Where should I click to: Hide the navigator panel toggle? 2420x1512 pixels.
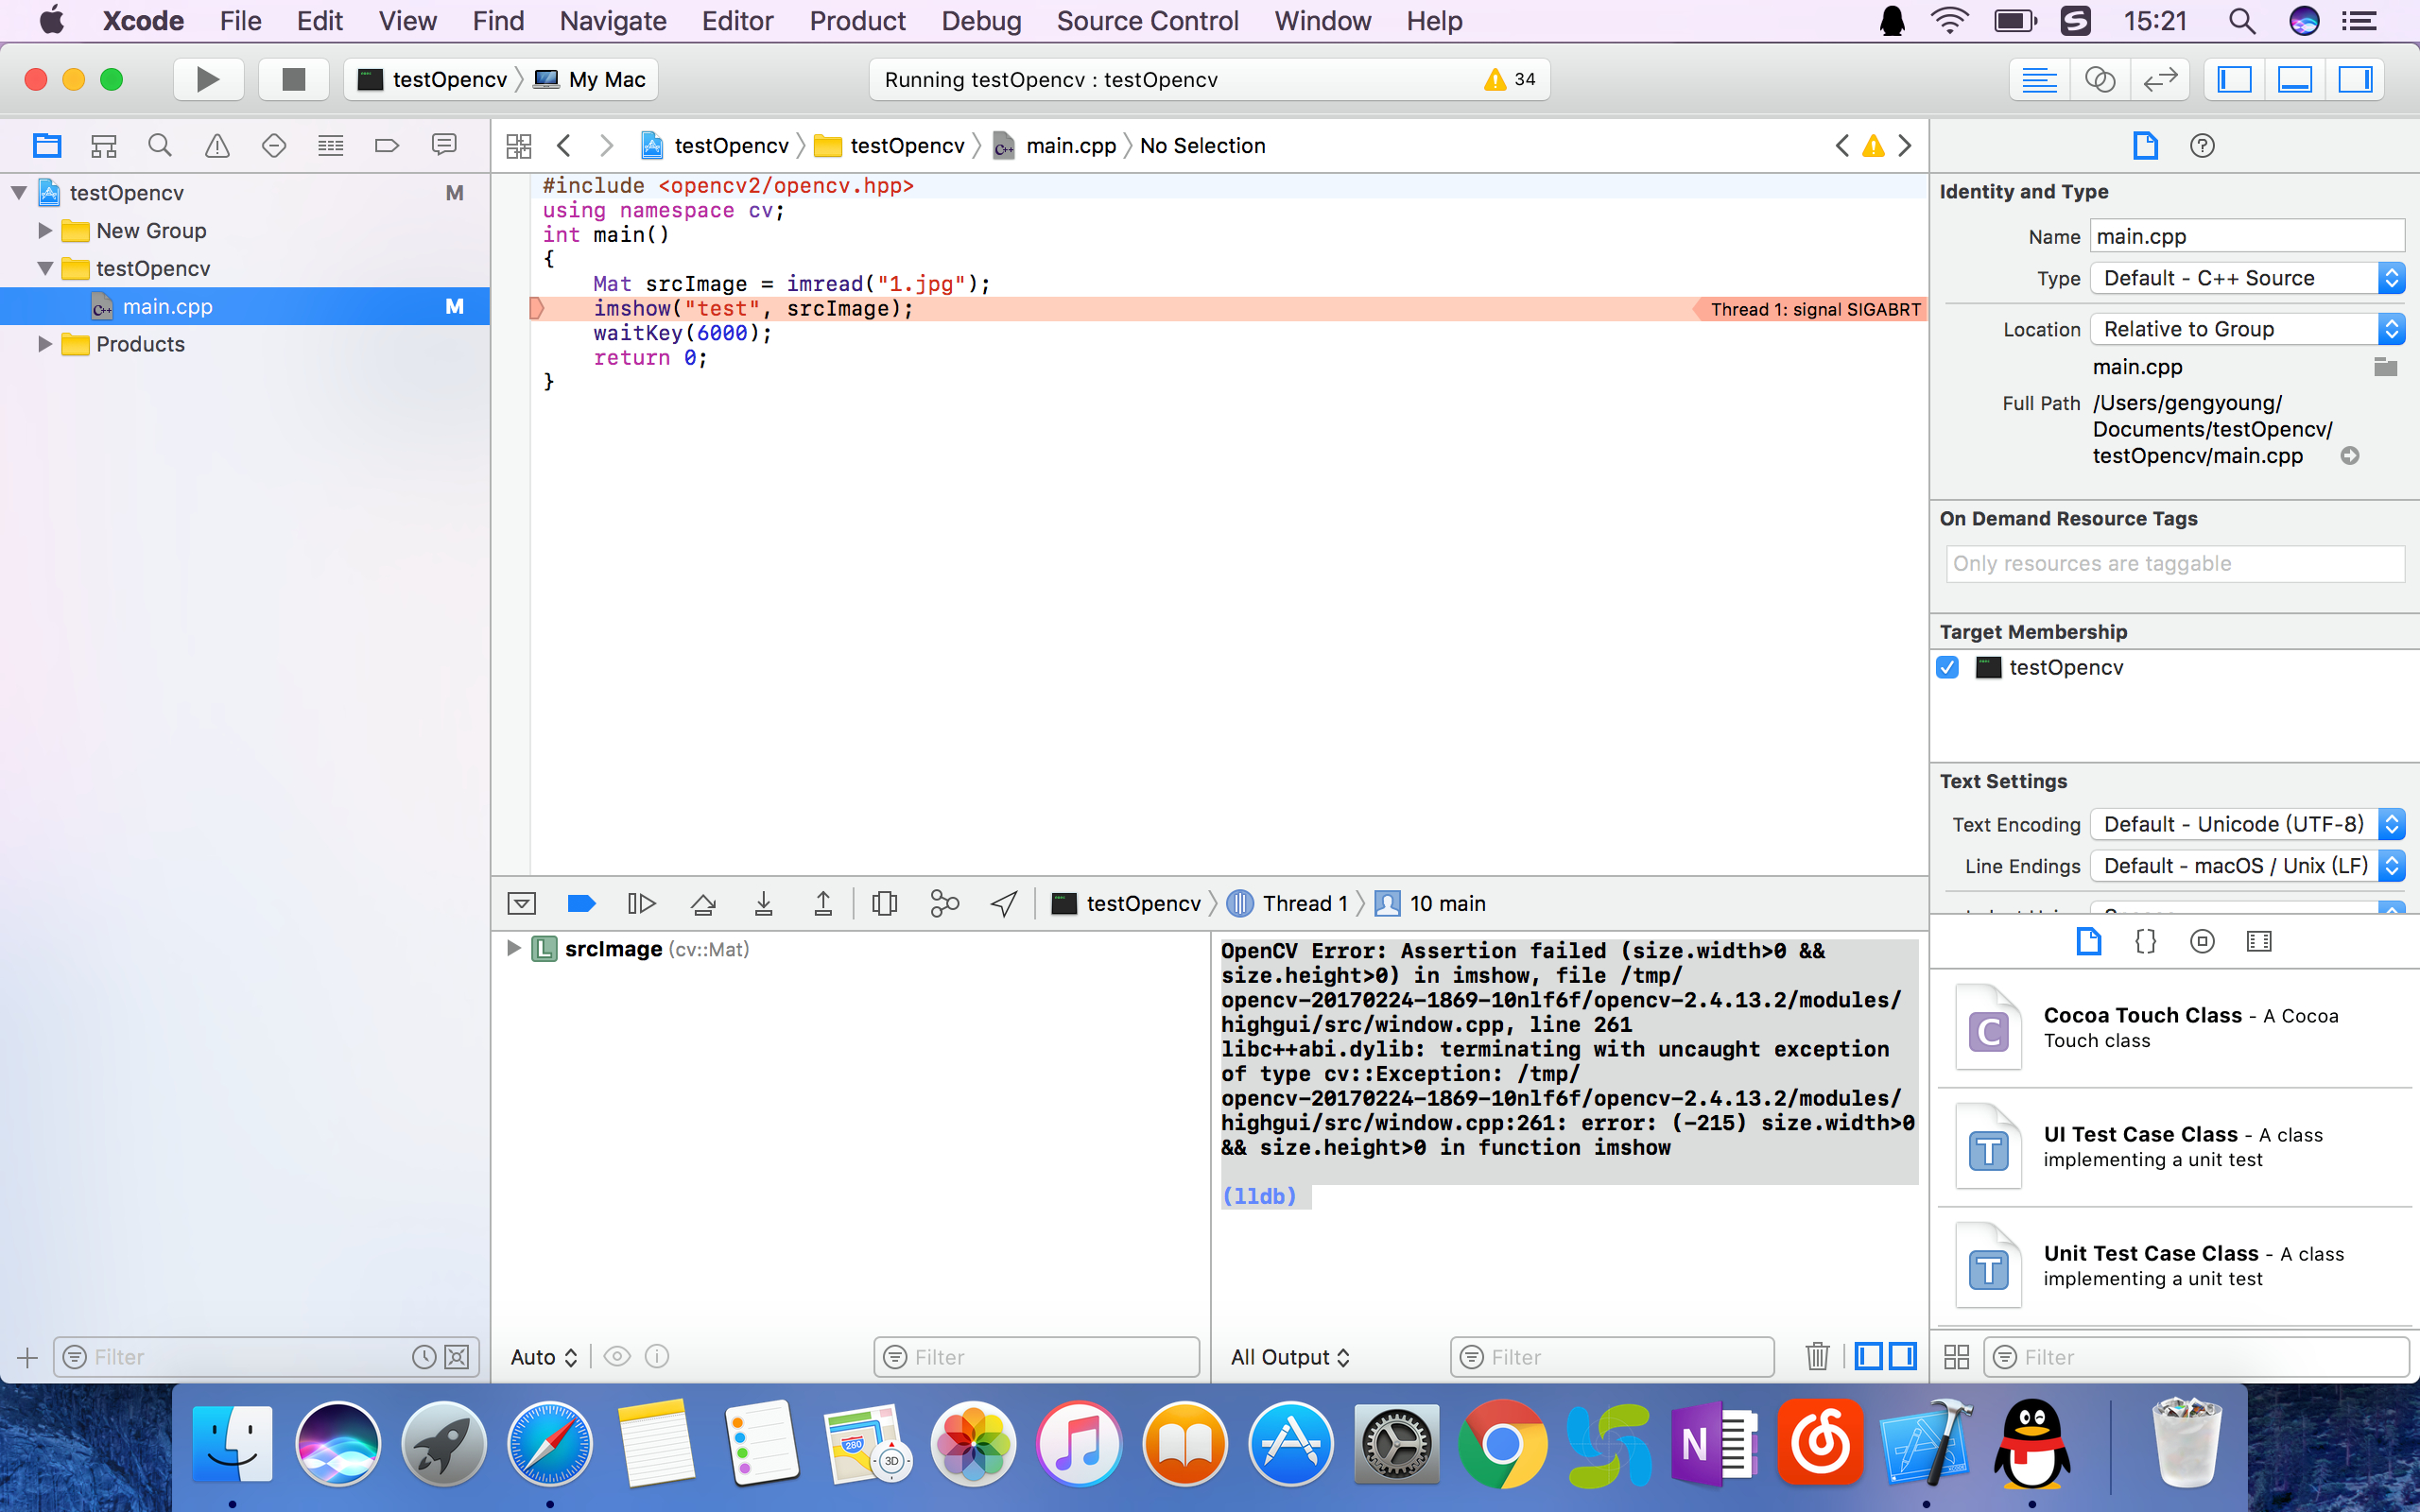coord(2234,79)
